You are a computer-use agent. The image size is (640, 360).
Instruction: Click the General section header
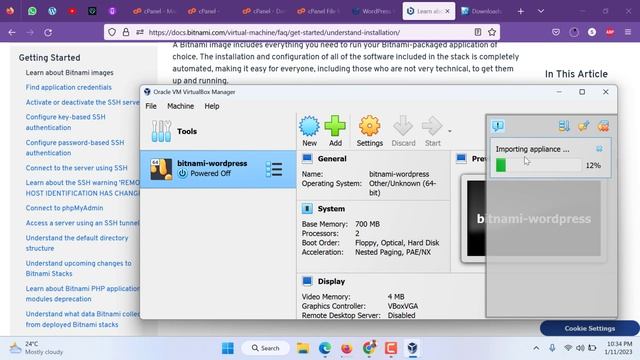click(332, 159)
